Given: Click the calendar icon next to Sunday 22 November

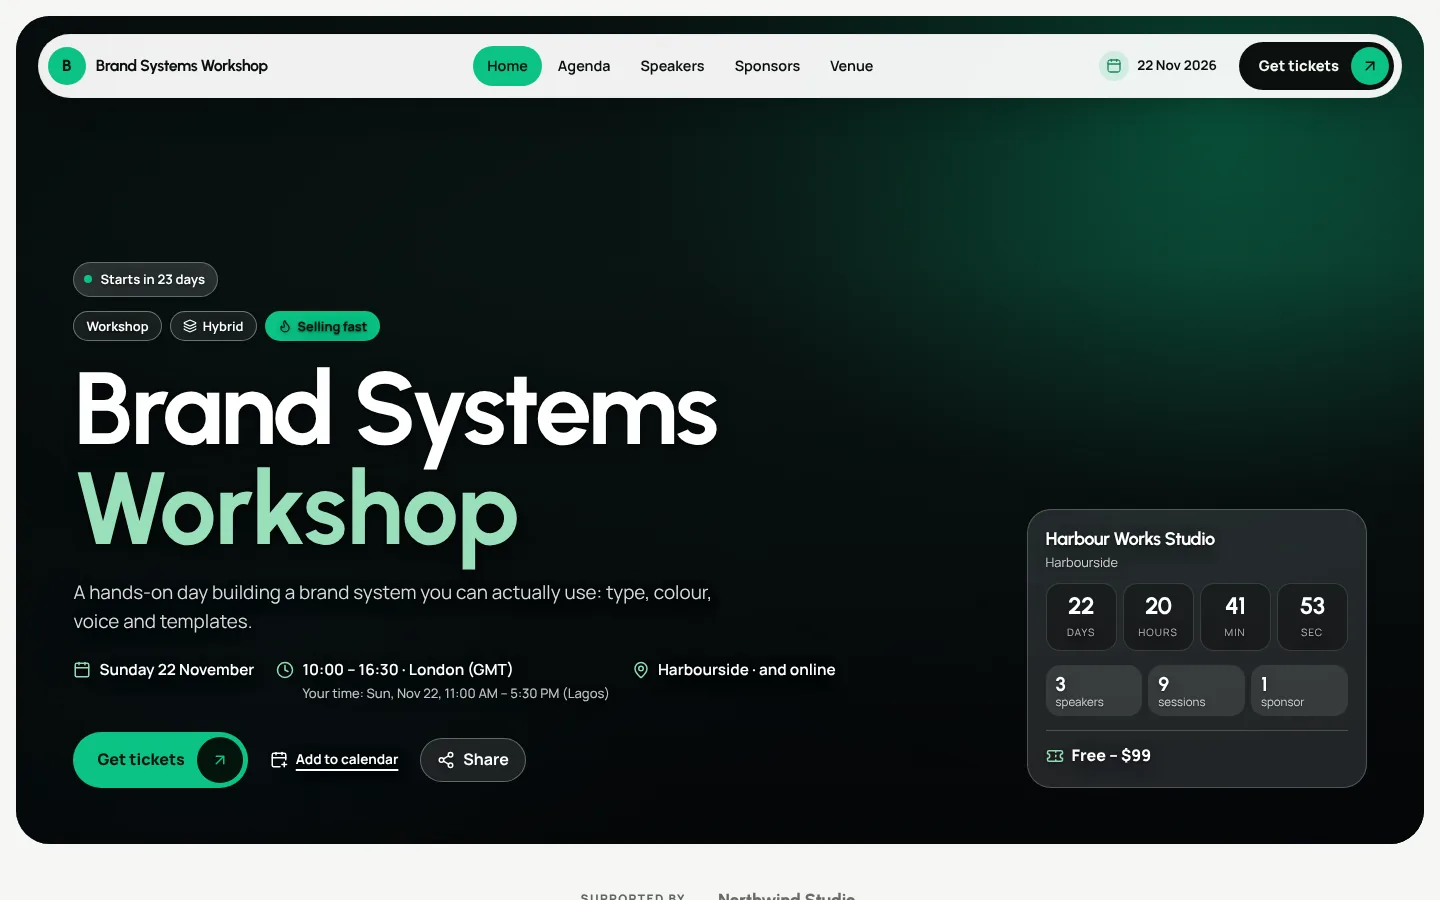Looking at the screenshot, I should click(82, 670).
